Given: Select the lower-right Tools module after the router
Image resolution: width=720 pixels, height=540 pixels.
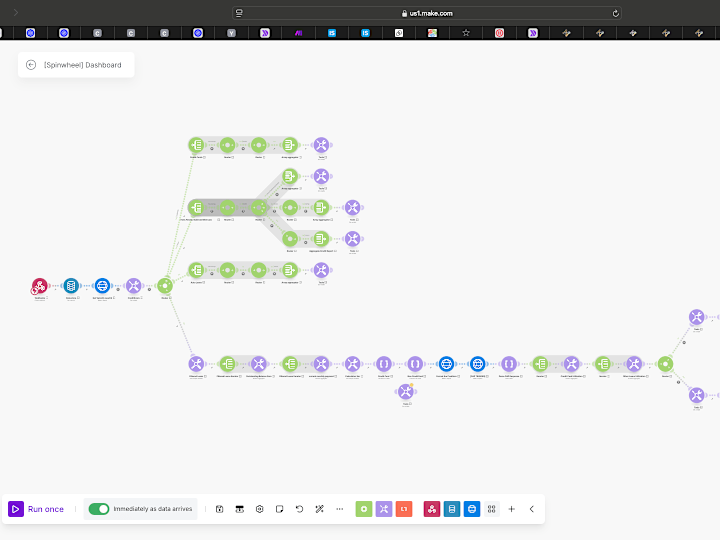Looking at the screenshot, I should point(697,395).
